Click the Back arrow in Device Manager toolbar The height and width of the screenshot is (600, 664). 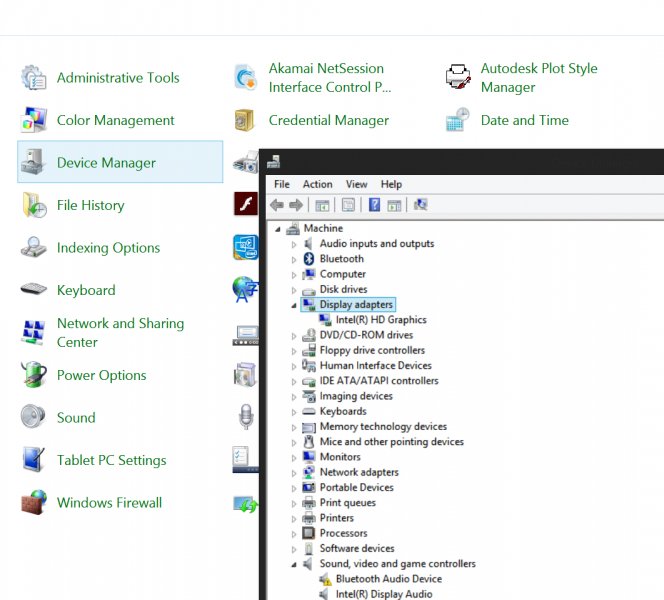(277, 205)
